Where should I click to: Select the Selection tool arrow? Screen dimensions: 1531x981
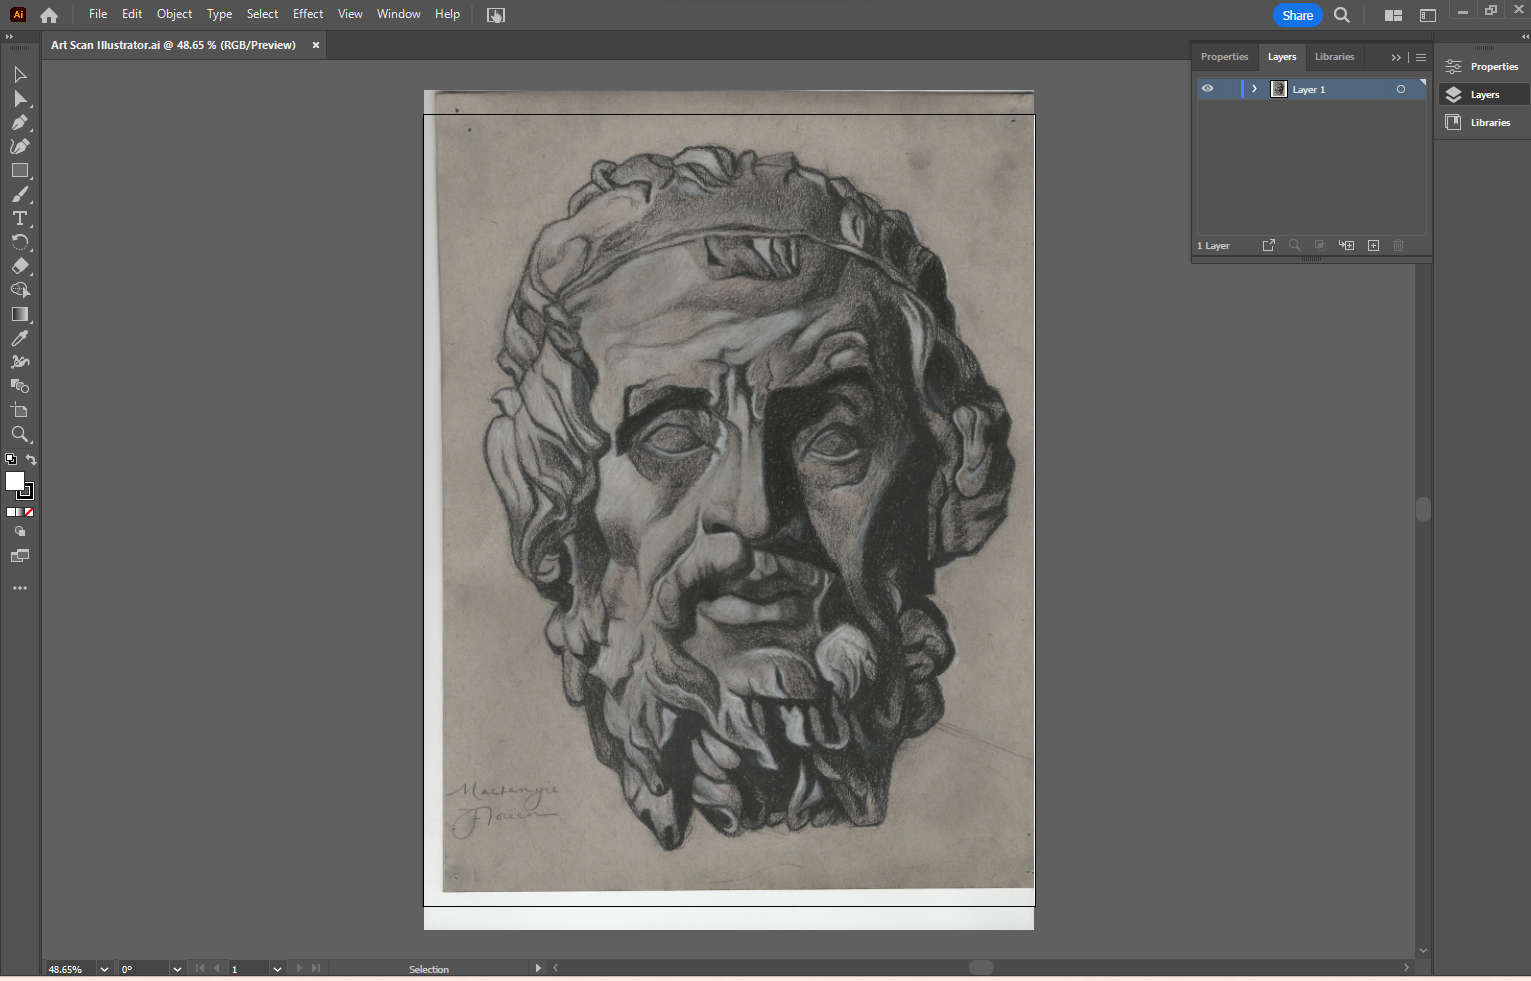point(20,75)
